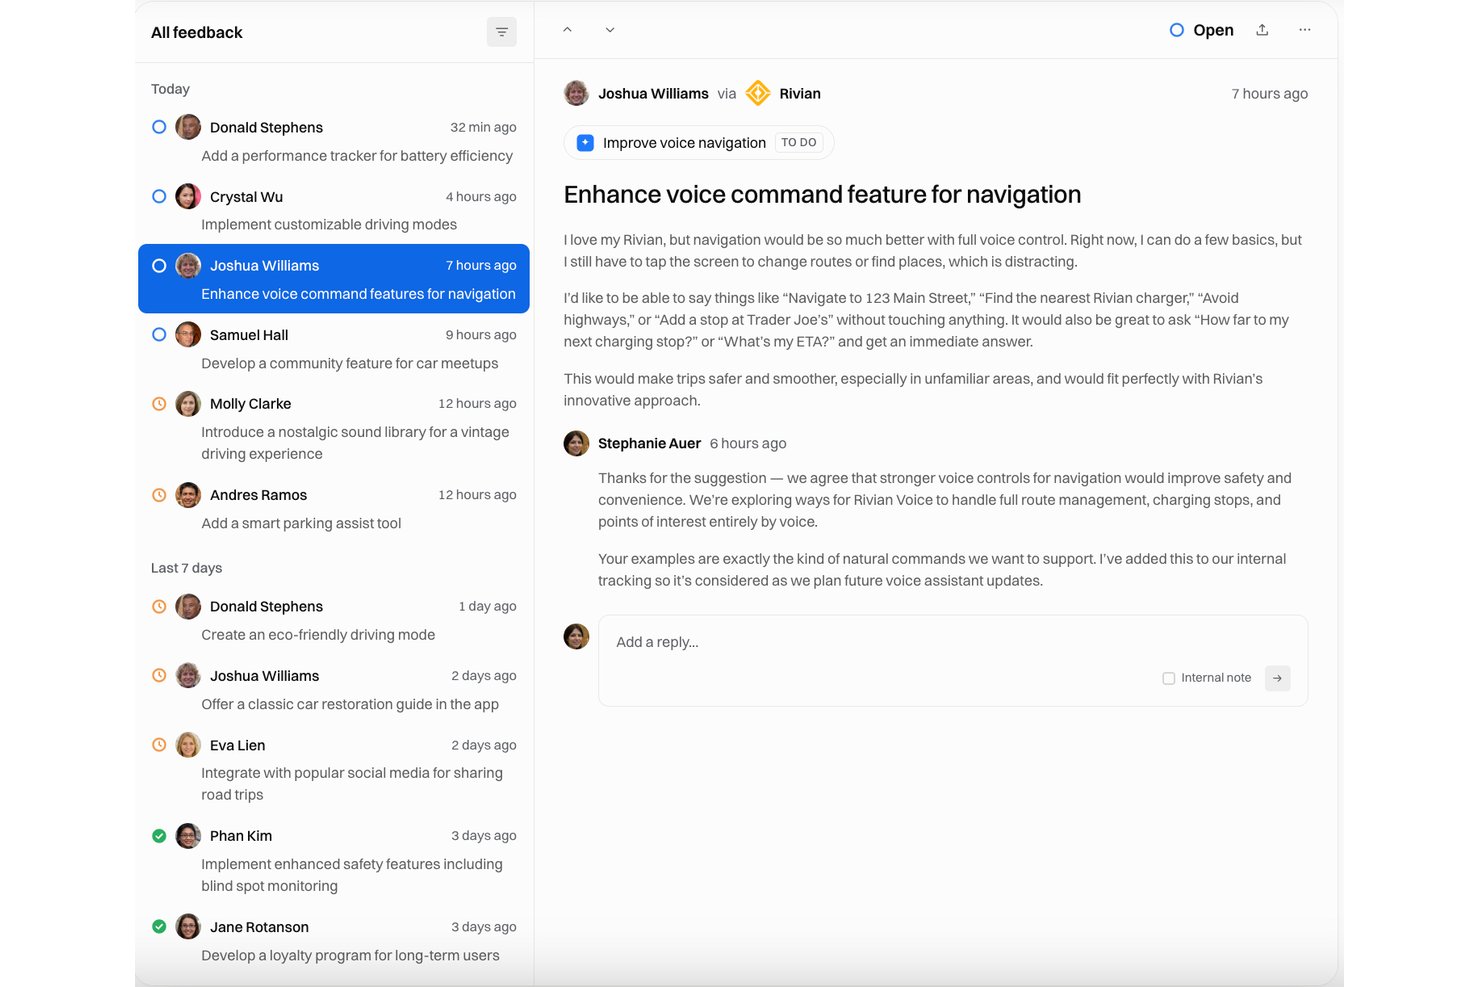Viewport: 1480px width, 987px height.
Task: Open feedback Offer a classic car restoration guide
Action: pyautogui.click(x=334, y=690)
